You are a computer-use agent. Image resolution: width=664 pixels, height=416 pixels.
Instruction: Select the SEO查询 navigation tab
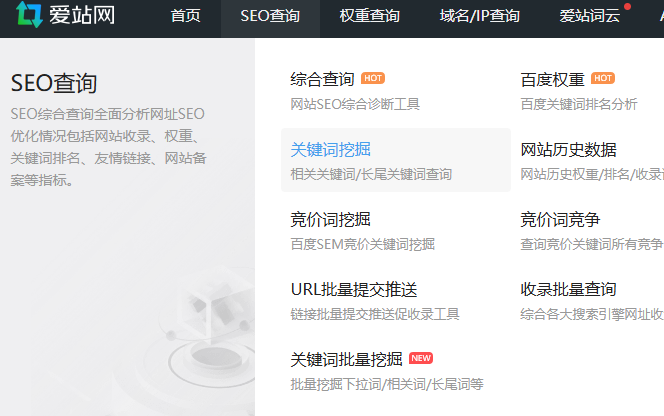pyautogui.click(x=270, y=16)
